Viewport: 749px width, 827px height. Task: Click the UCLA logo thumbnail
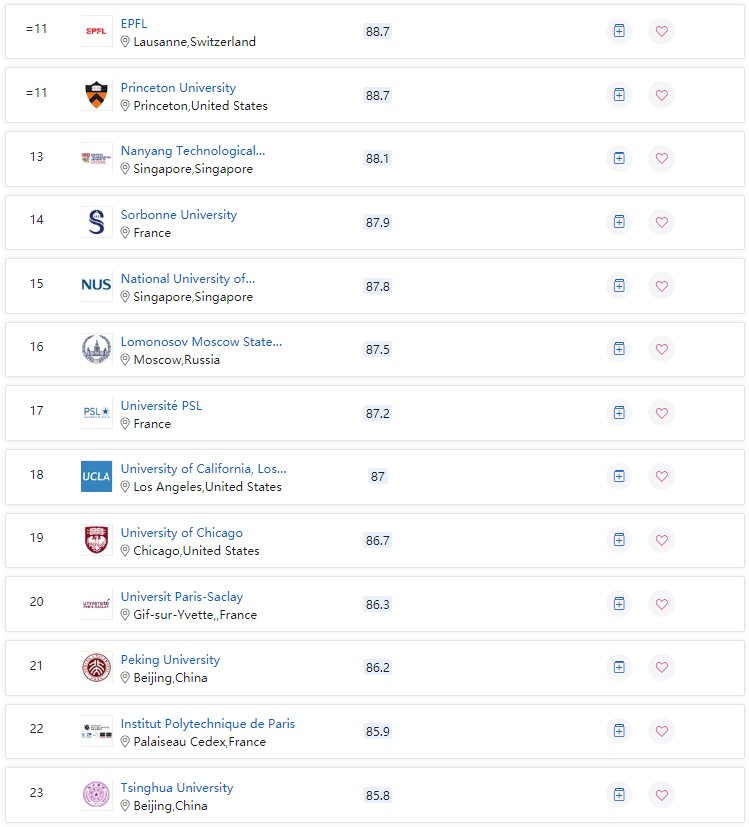coord(97,476)
